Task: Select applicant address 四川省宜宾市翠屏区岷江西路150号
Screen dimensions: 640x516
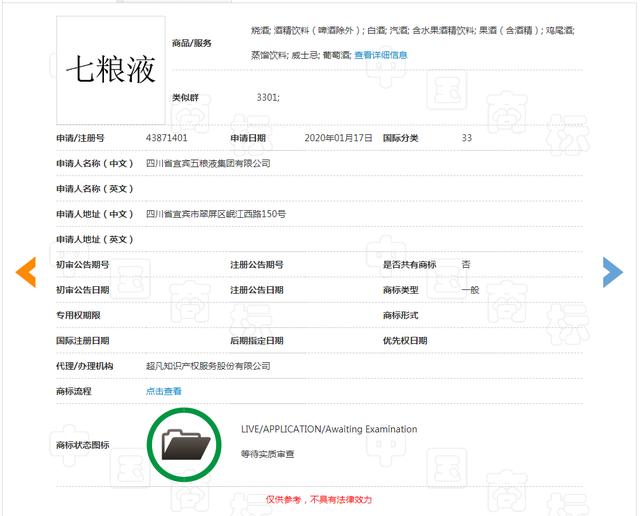Action: click(216, 214)
